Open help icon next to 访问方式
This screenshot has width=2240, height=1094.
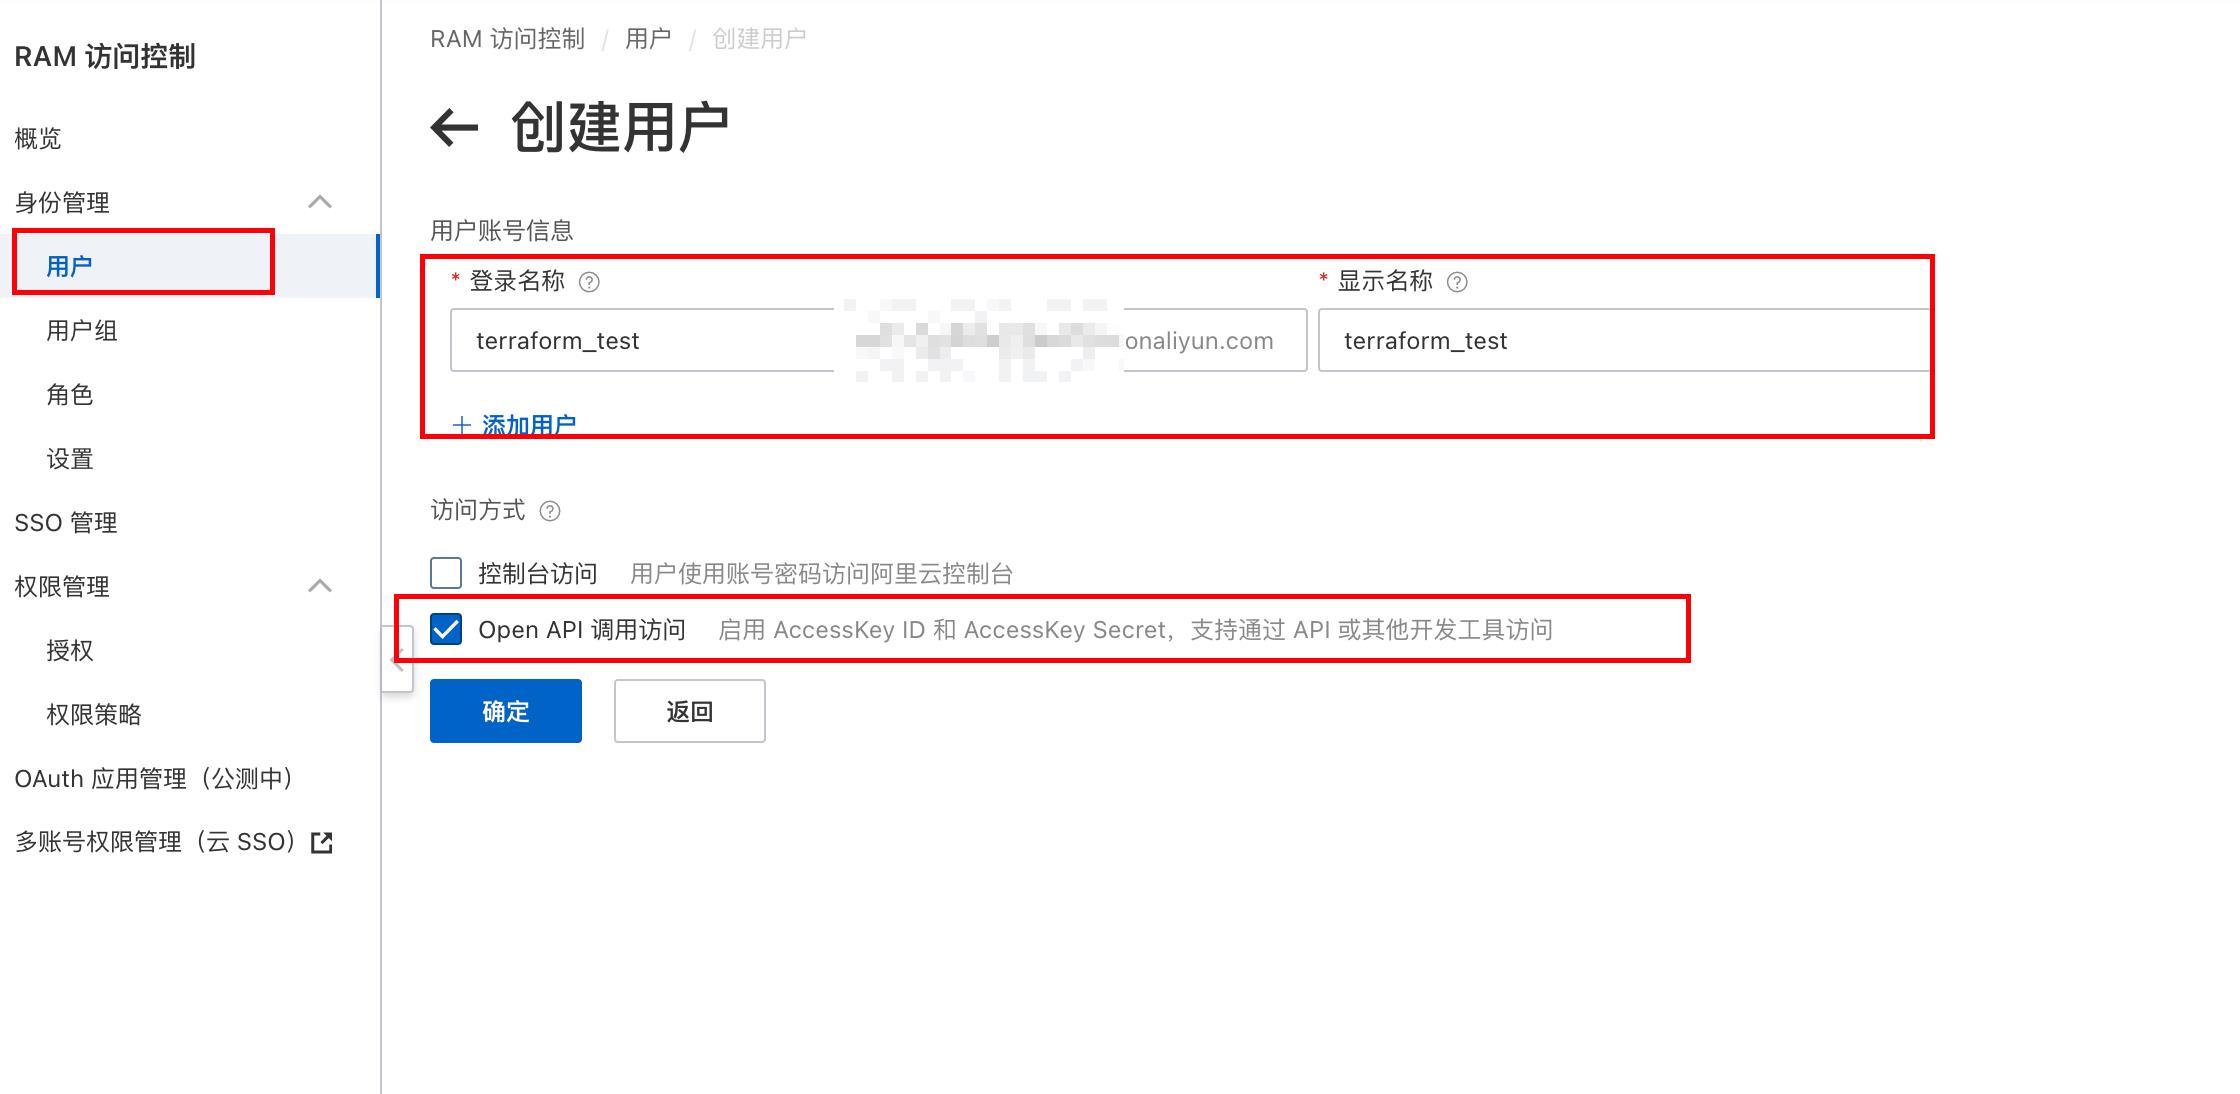(x=550, y=511)
